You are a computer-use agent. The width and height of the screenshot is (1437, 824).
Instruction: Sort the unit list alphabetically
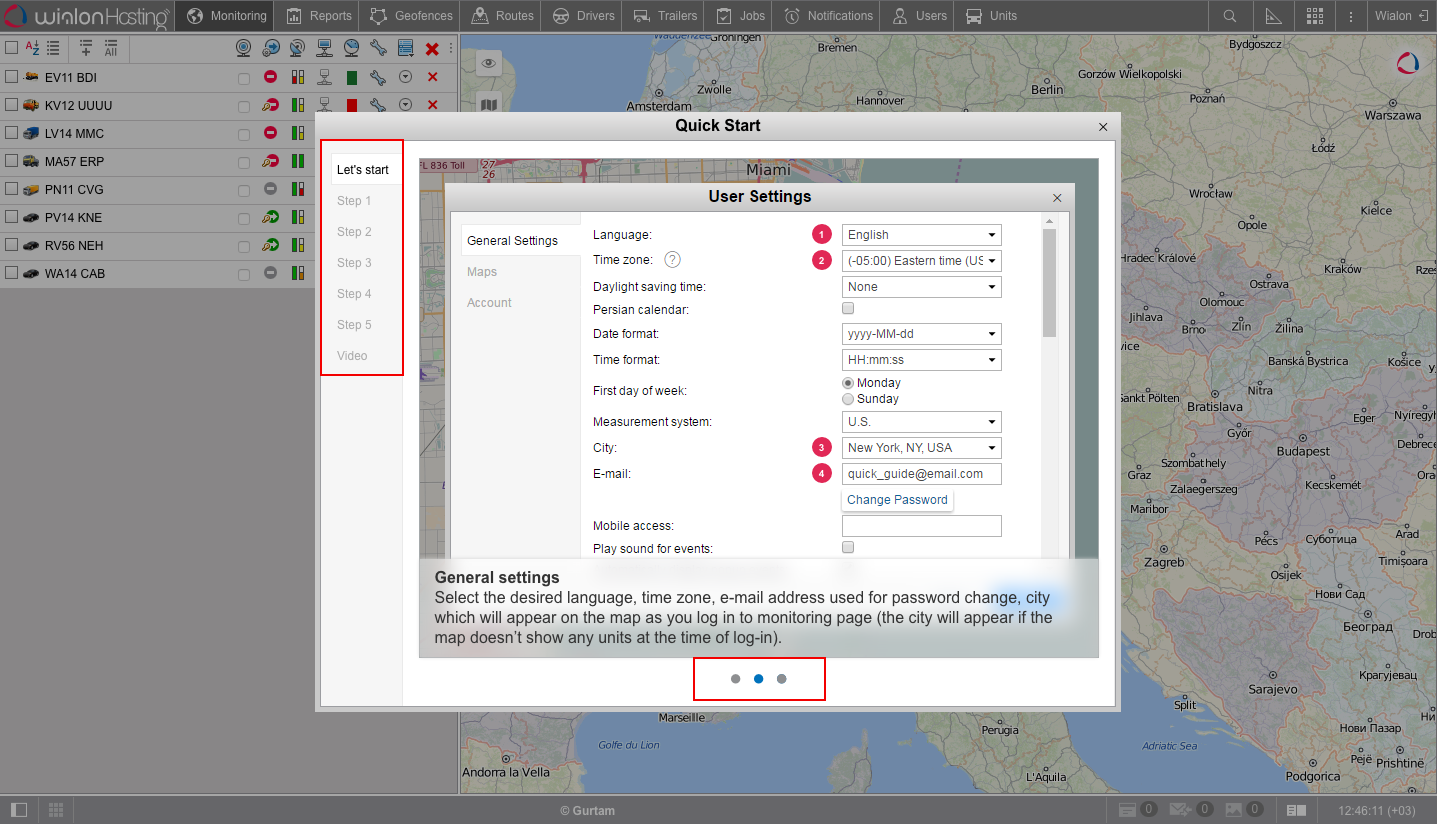click(32, 48)
